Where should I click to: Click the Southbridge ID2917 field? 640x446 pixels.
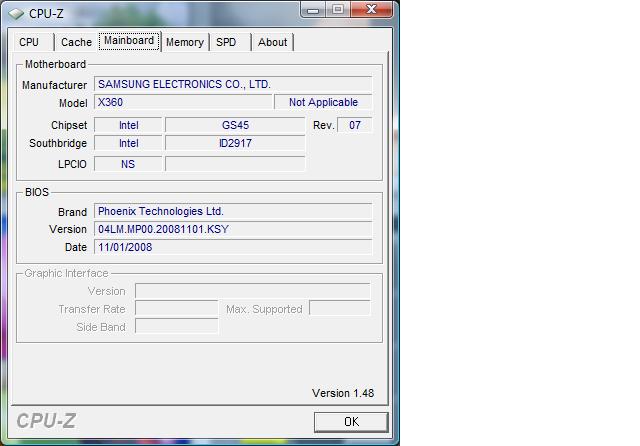tap(235, 143)
